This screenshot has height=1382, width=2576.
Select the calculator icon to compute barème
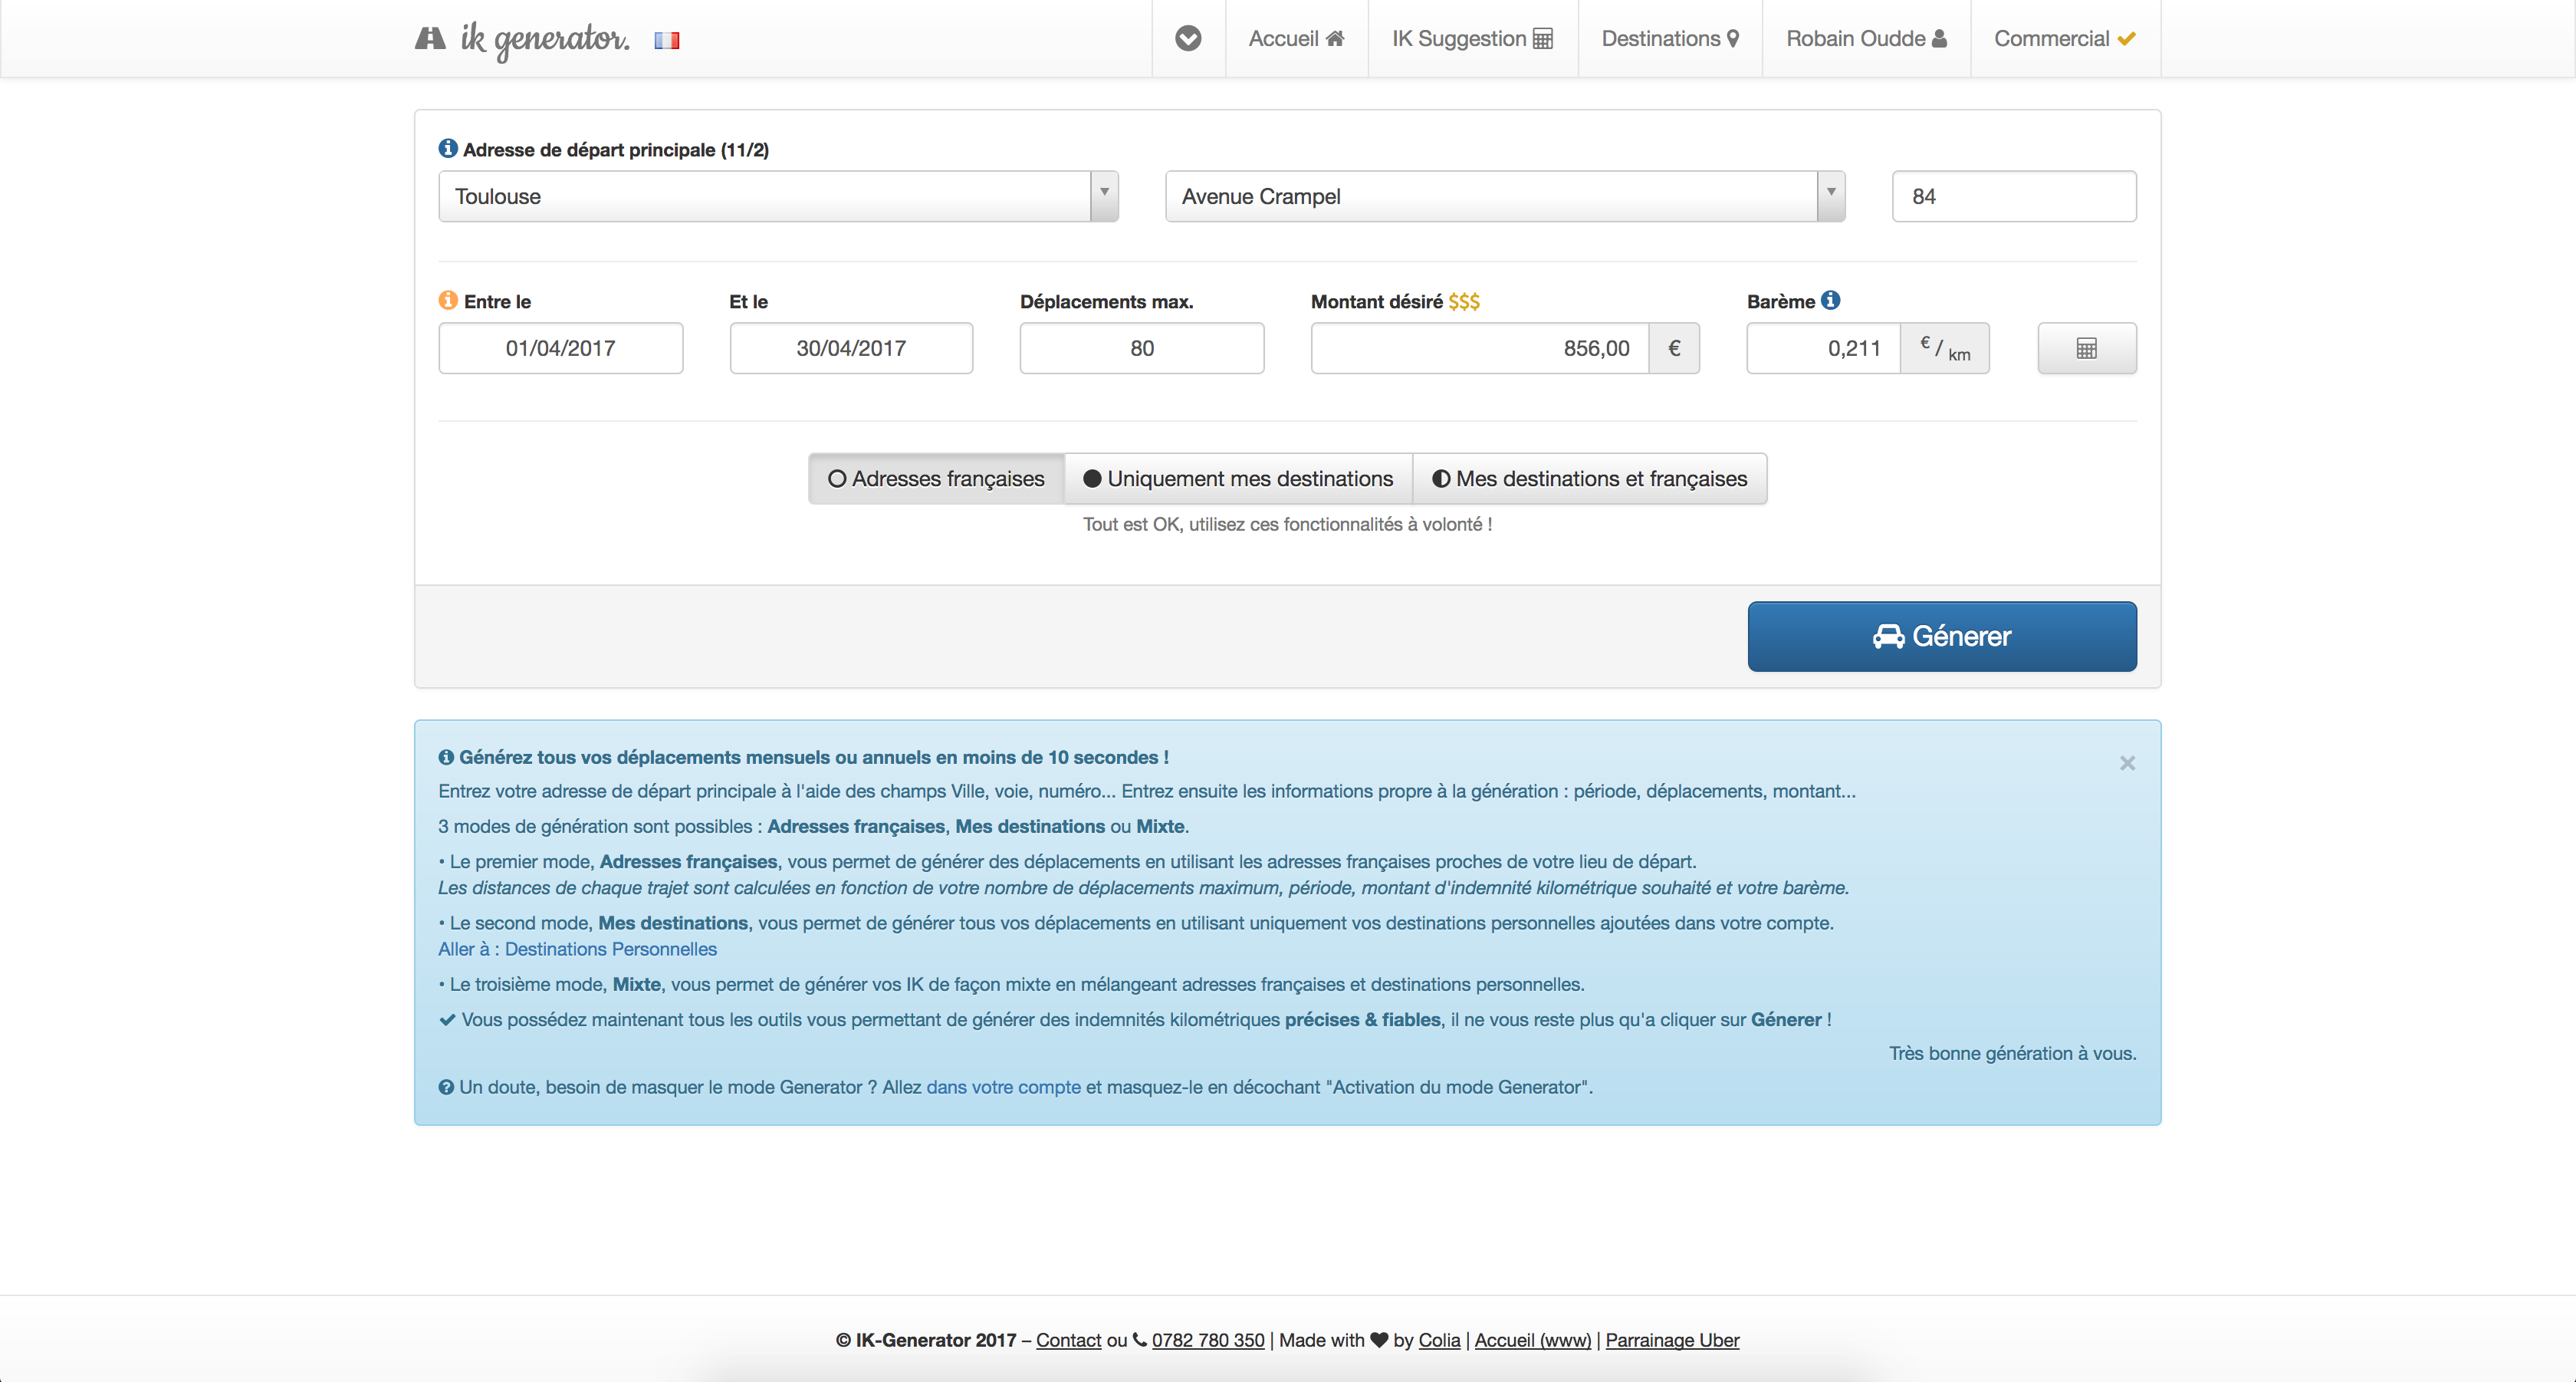(x=2087, y=347)
